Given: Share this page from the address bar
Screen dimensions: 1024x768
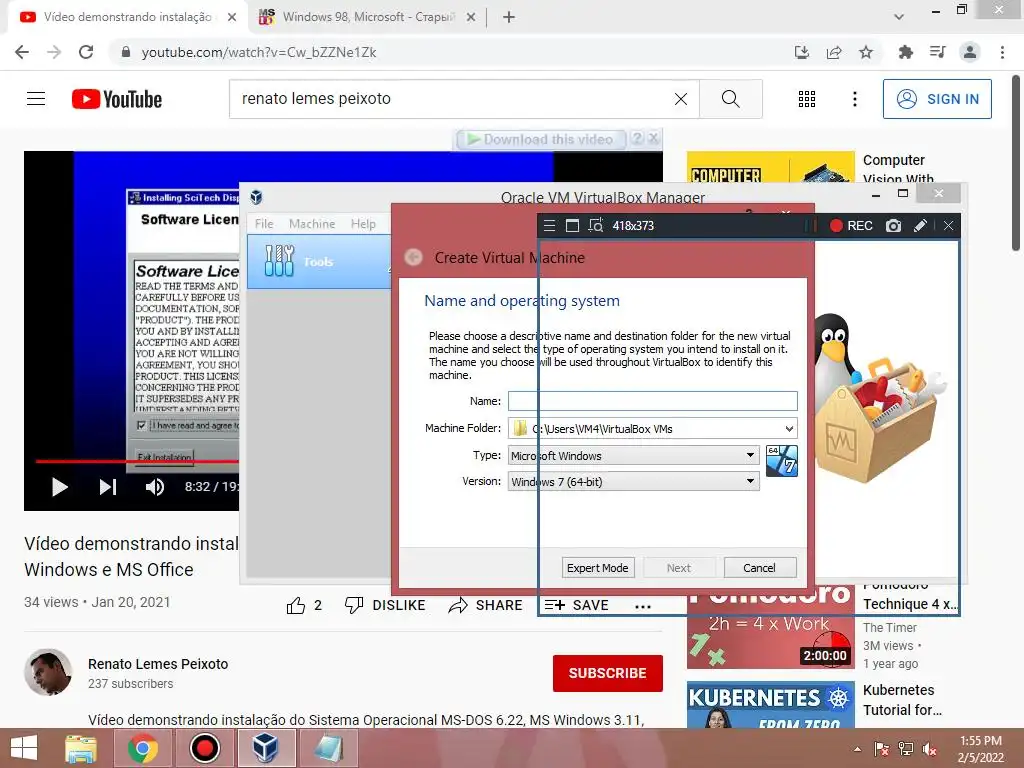Looking at the screenshot, I should point(834,52).
